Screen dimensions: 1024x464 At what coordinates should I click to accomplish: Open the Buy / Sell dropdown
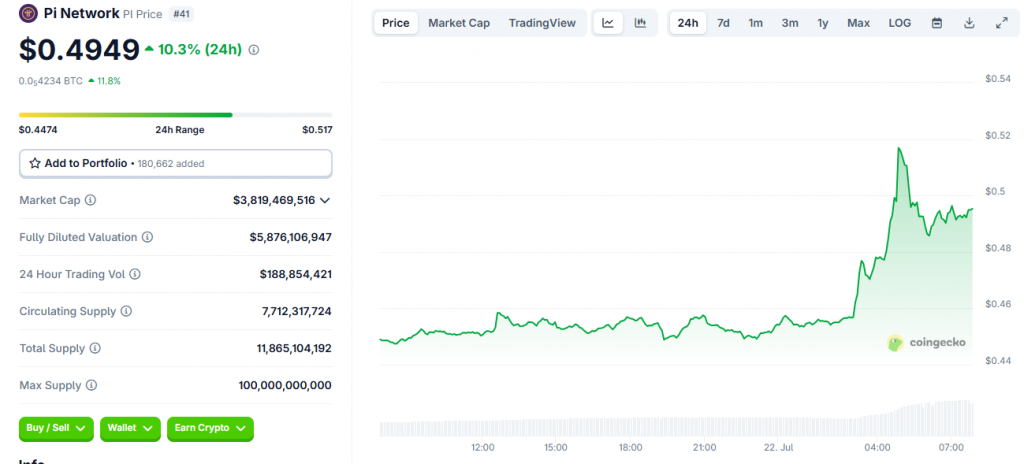tap(56, 428)
